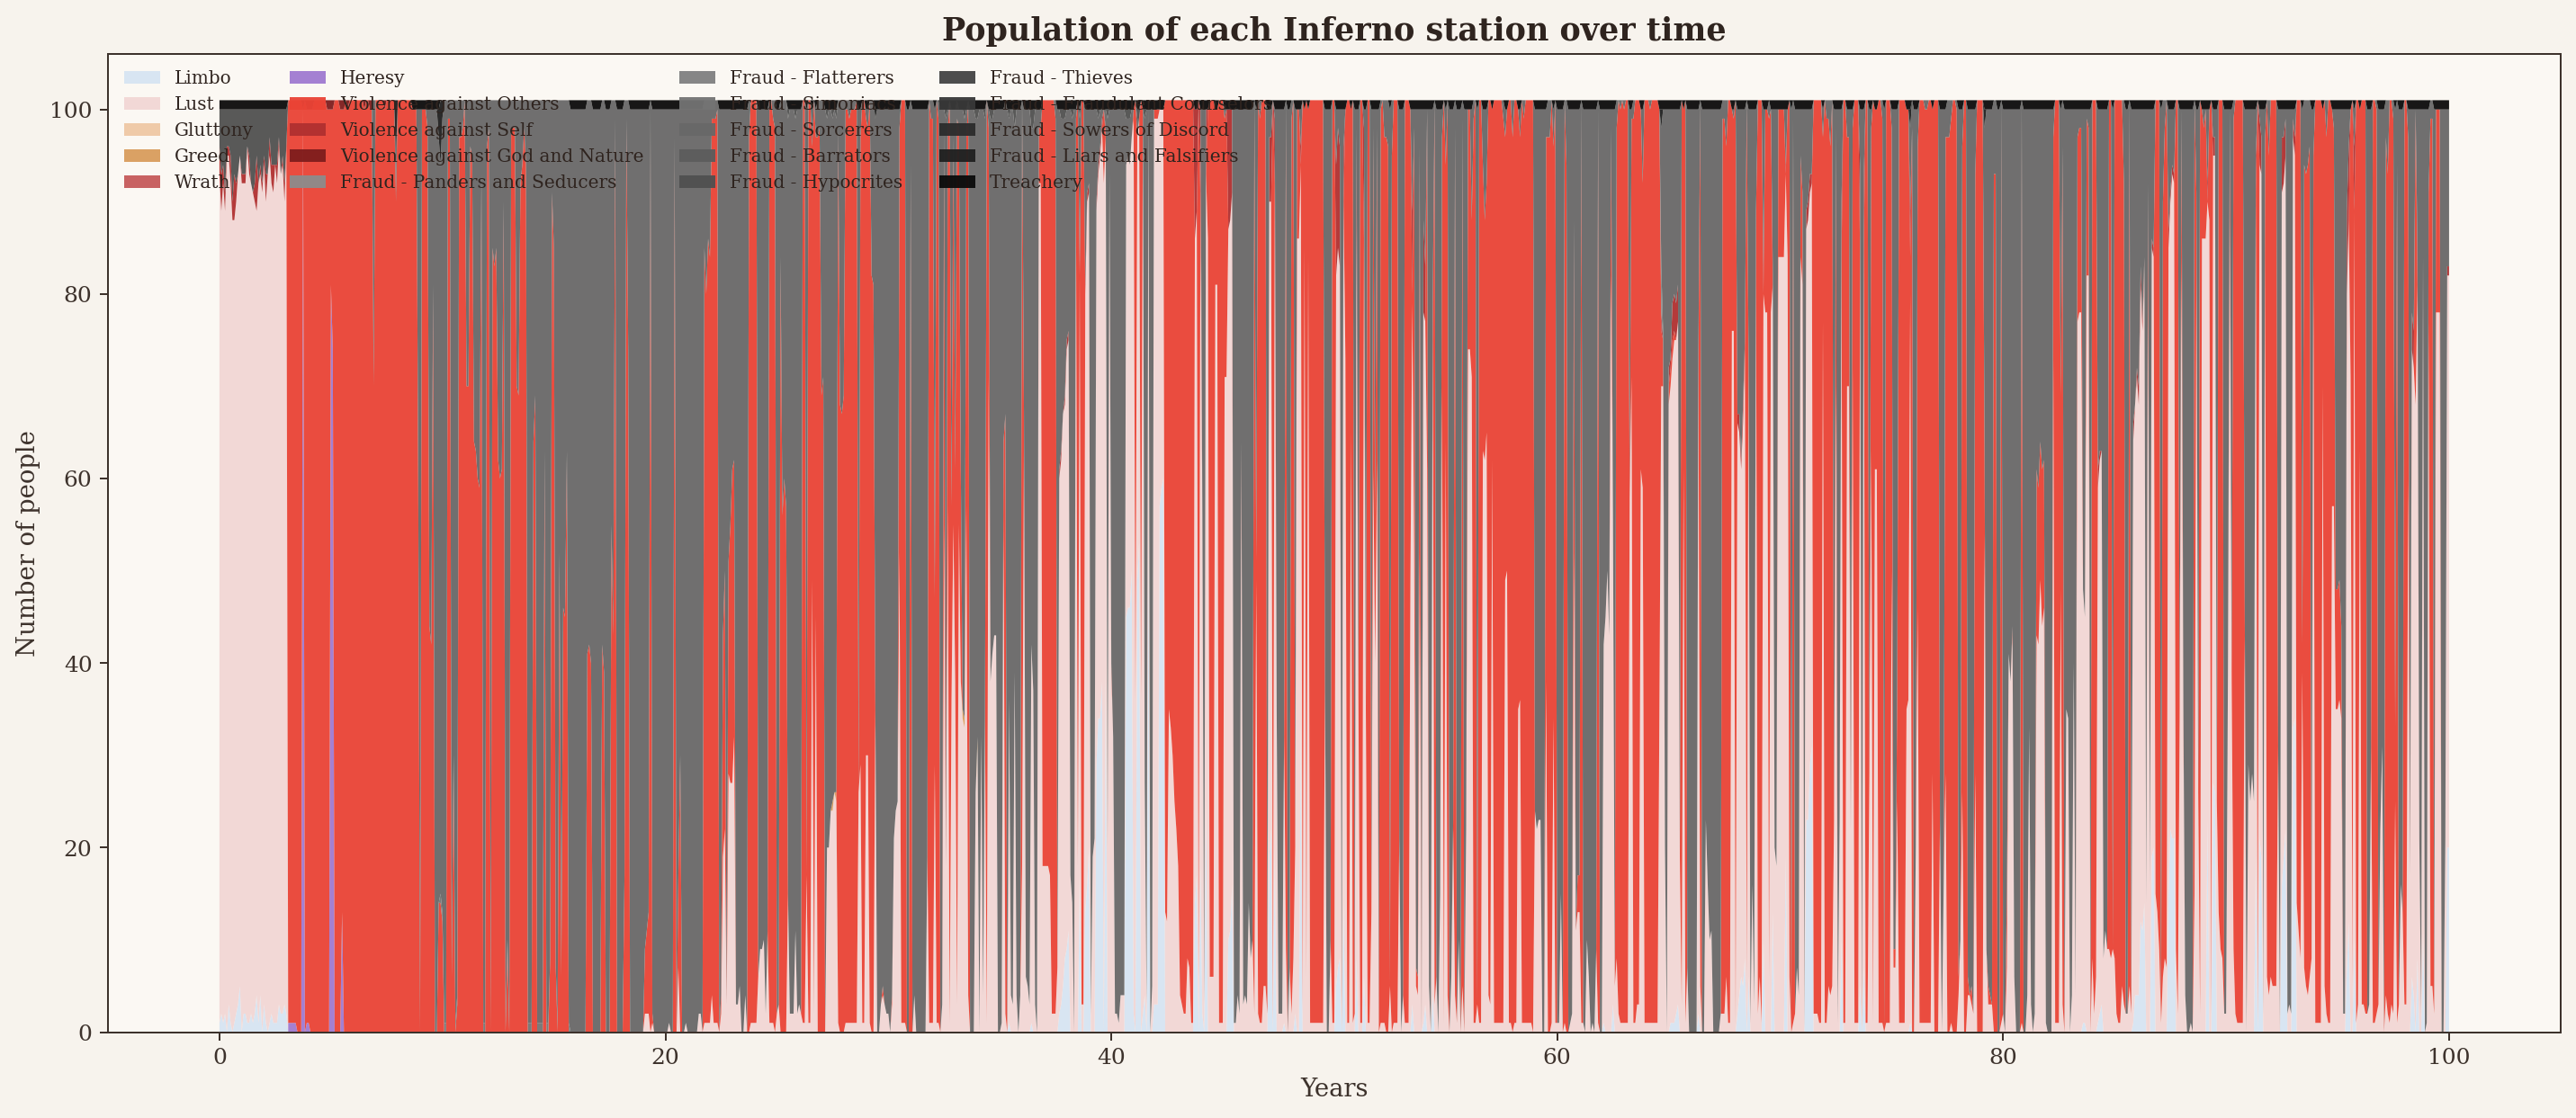The height and width of the screenshot is (1118, 2576).
Task: Click the Number of people y-axis label
Action: coord(26,543)
